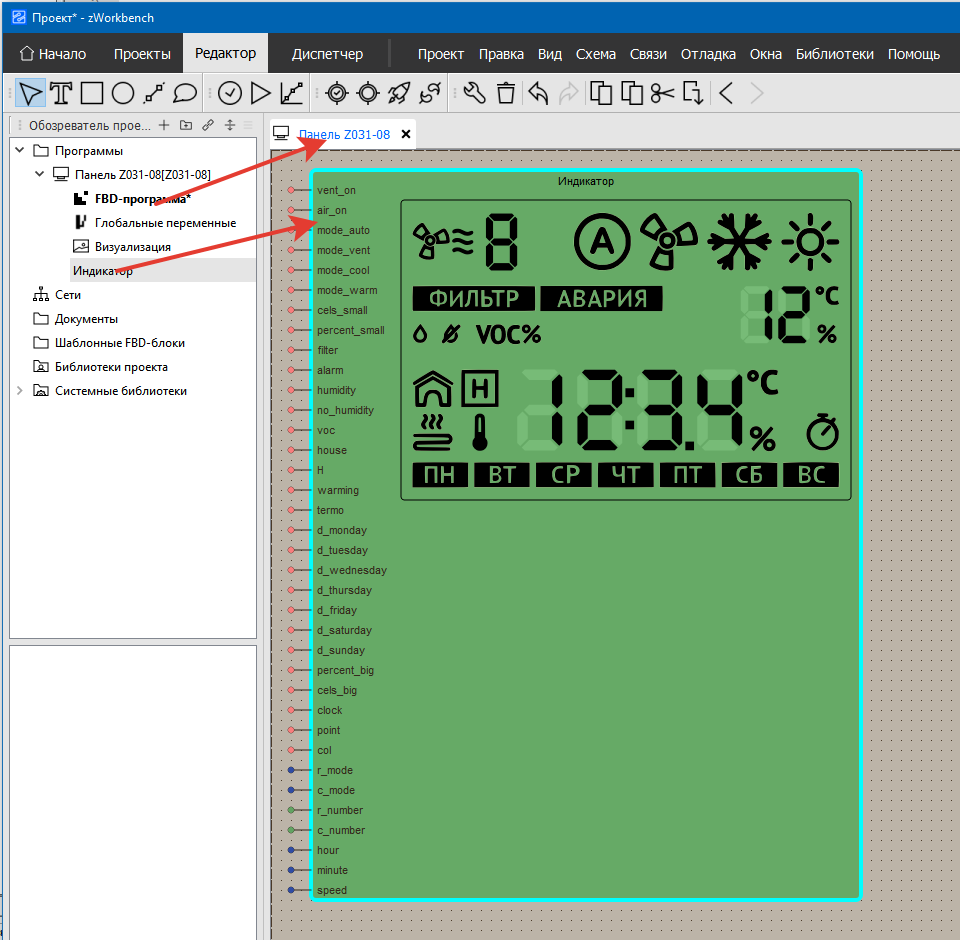Click the rocket launch icon

[x=399, y=94]
